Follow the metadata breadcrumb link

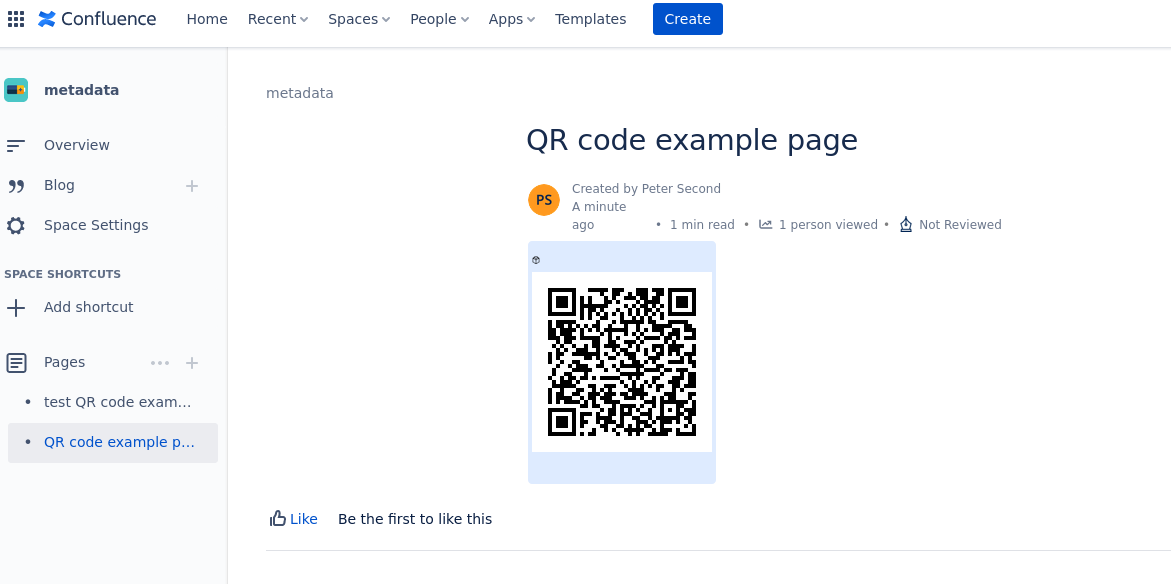pos(299,93)
